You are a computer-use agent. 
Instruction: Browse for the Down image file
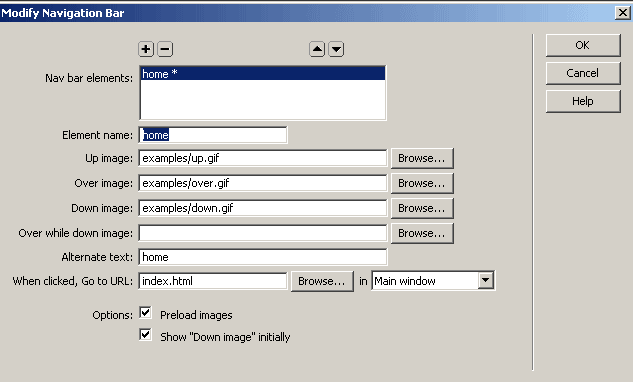422,208
